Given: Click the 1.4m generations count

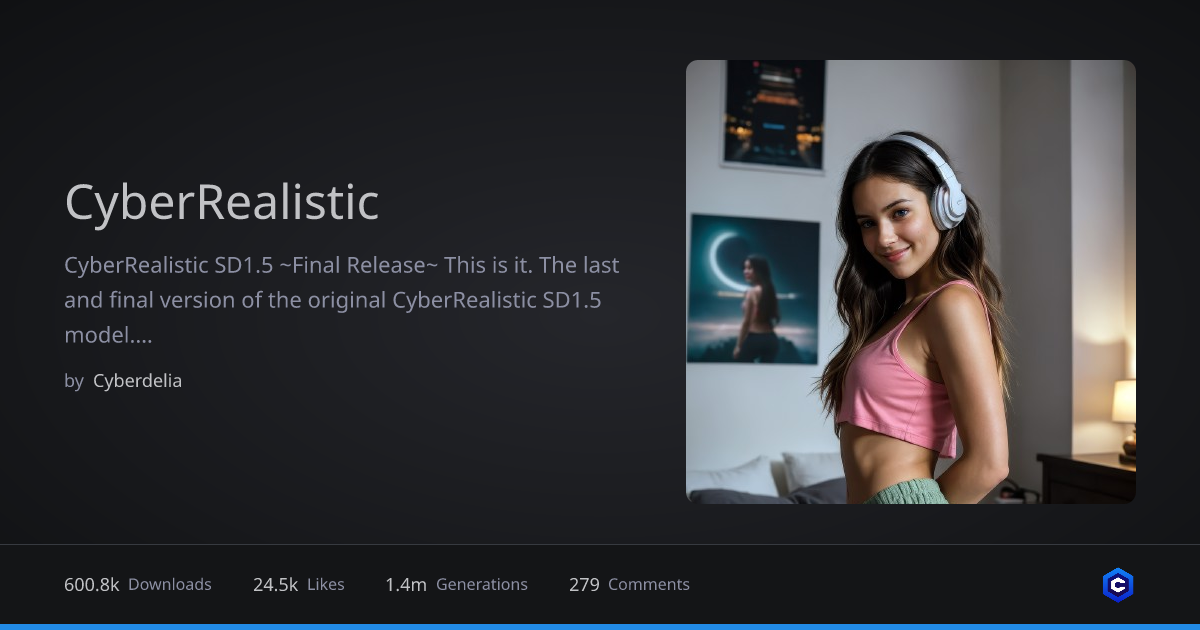Looking at the screenshot, I should click(405, 585).
